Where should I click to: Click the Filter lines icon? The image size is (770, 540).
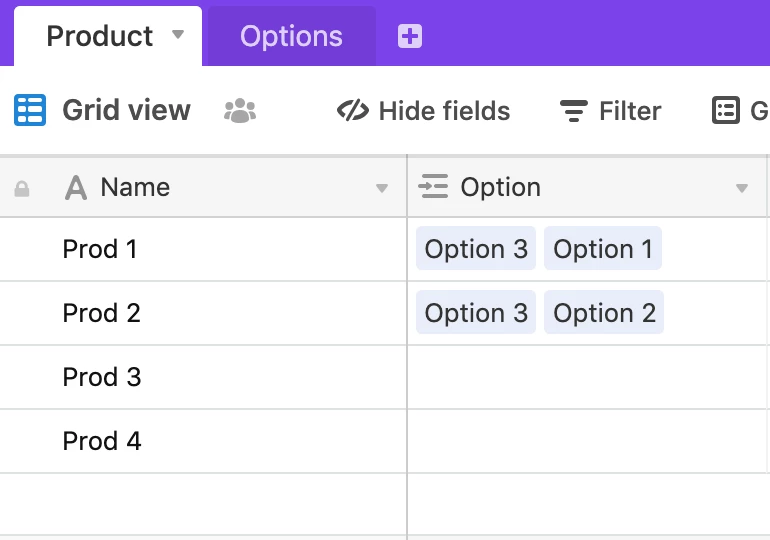(573, 111)
